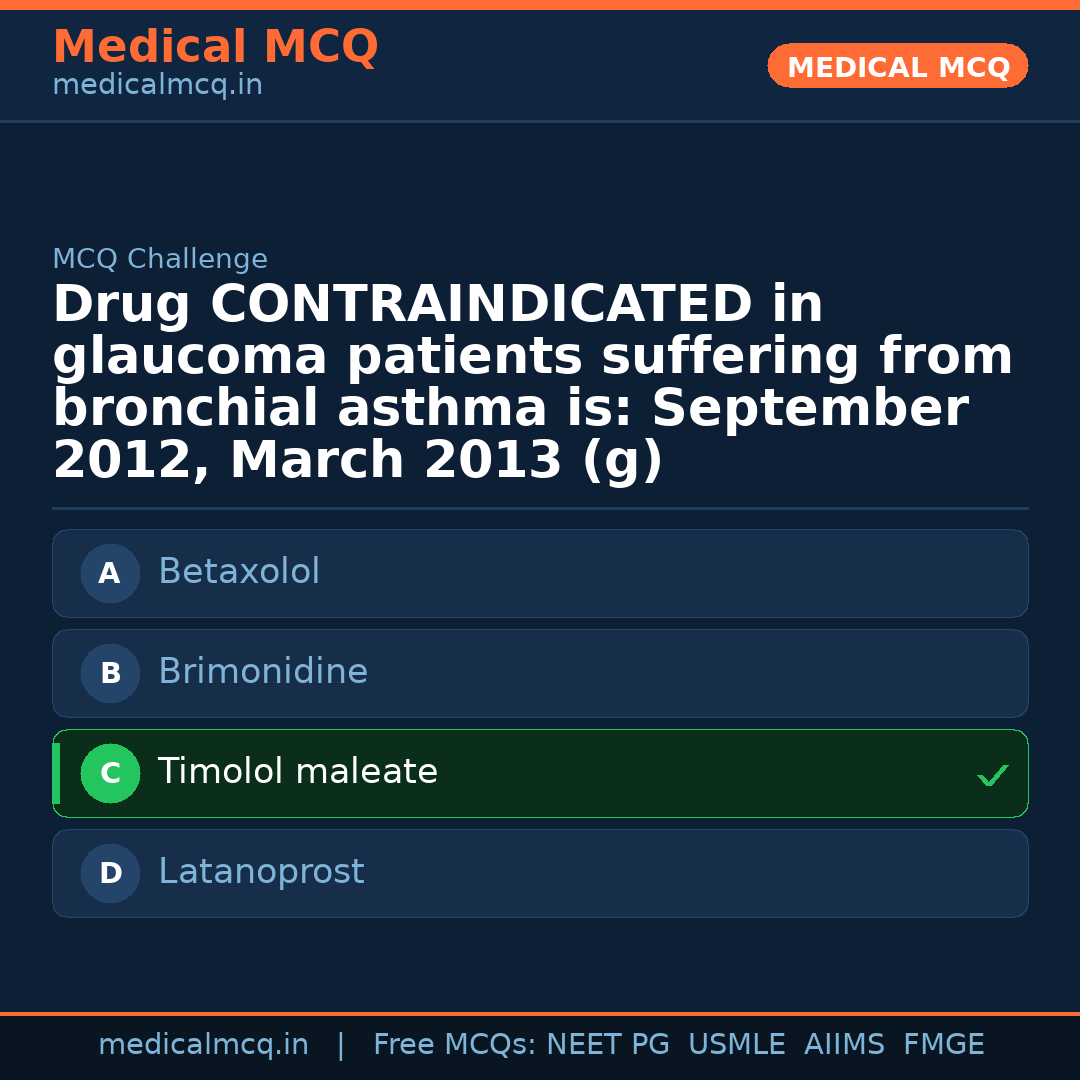This screenshot has height=1080, width=1080.
Task: Pick the Timolol maleate answer text
Action: (x=298, y=772)
